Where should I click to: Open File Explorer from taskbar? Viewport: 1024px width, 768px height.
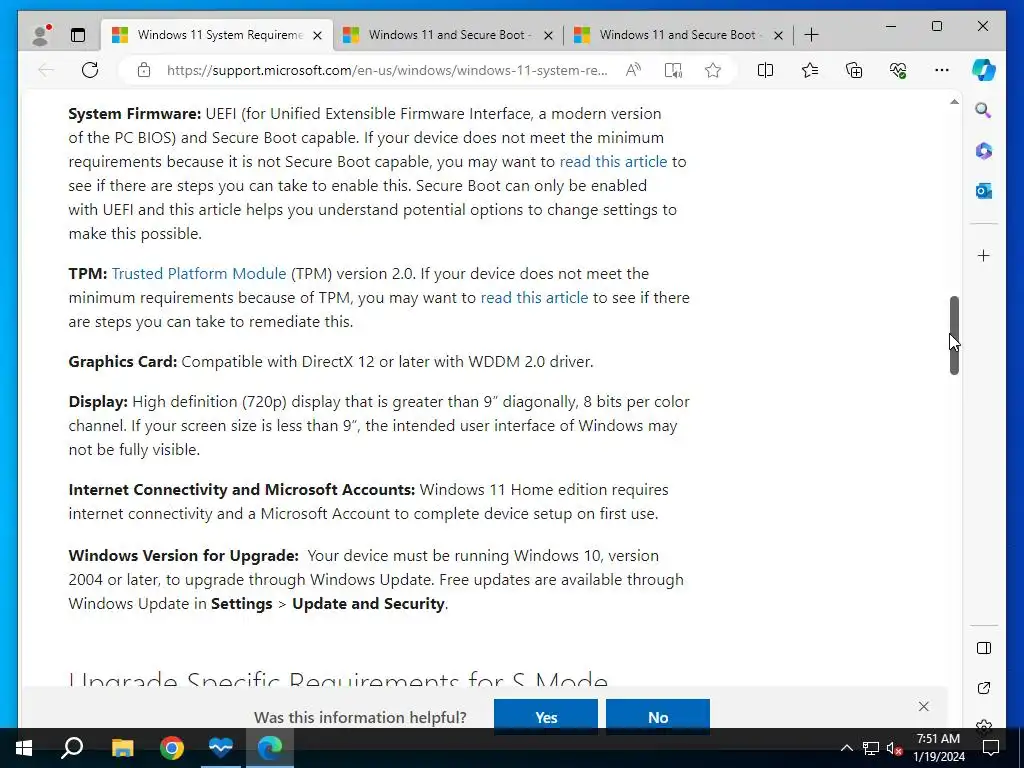point(122,748)
